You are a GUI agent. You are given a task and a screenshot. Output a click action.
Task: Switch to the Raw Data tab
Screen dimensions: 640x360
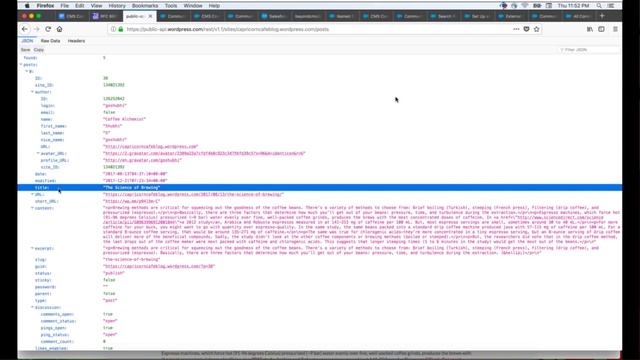pos(50,41)
